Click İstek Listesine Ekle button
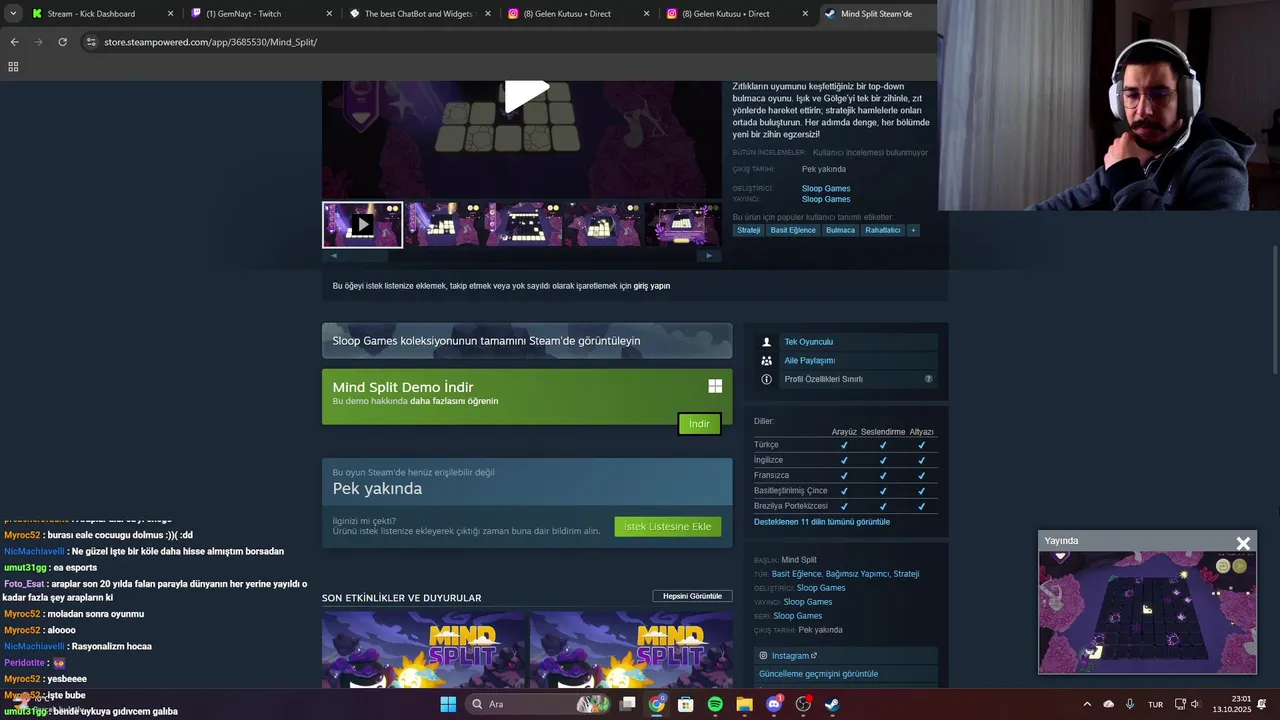This screenshot has height=720, width=1280. [667, 527]
